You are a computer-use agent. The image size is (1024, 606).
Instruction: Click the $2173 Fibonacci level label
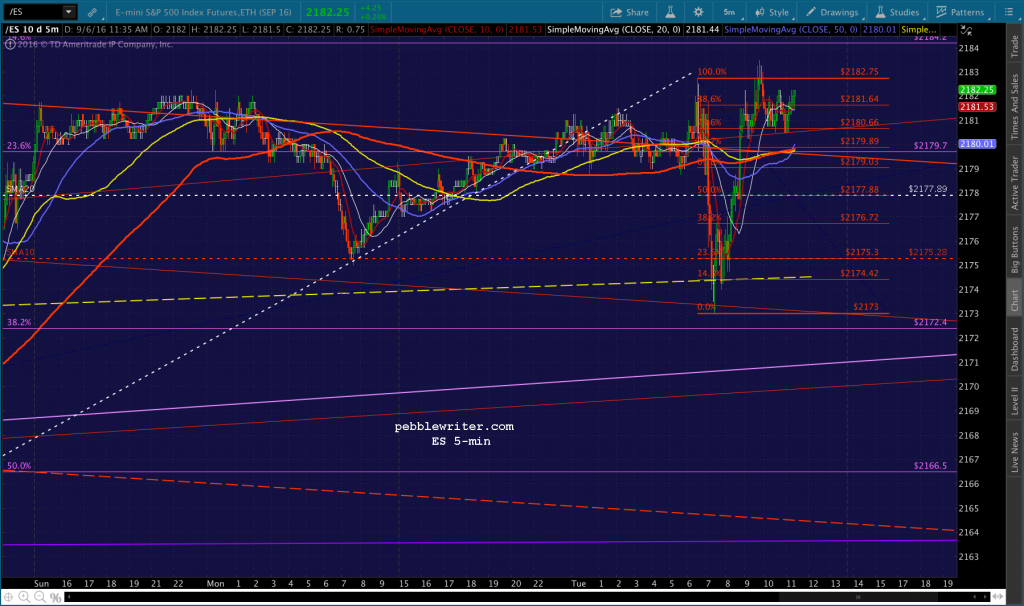[x=866, y=307]
